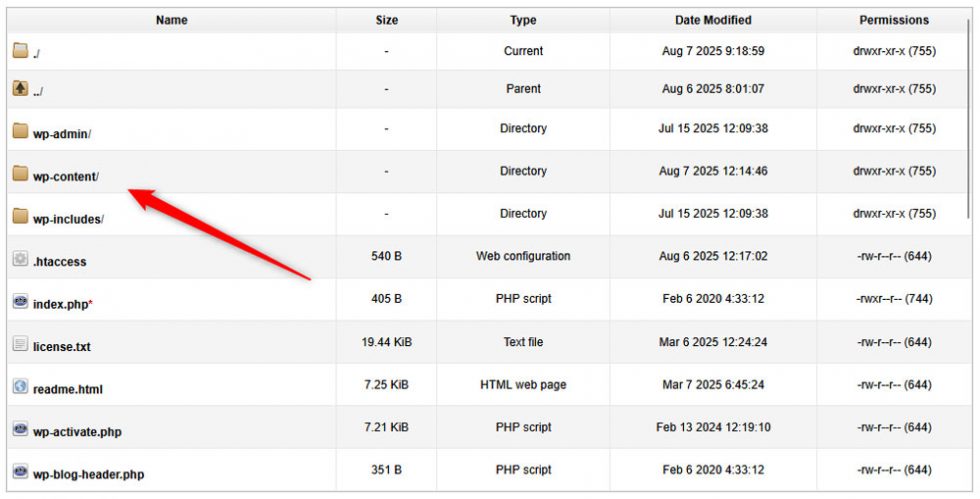Open the .htaccess file
This screenshot has width=980, height=499.
tap(59, 262)
